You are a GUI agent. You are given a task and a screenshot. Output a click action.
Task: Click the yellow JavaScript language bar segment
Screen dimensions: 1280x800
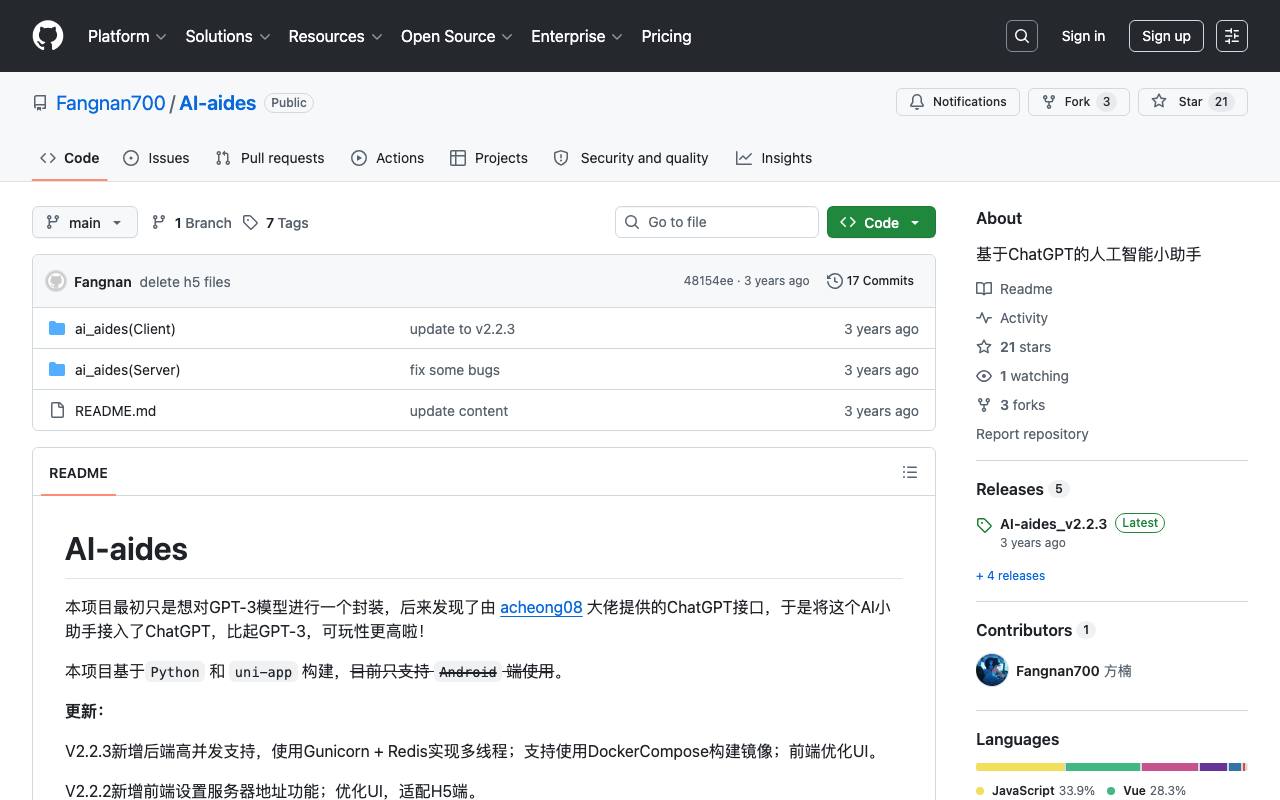pyautogui.click(x=1021, y=767)
